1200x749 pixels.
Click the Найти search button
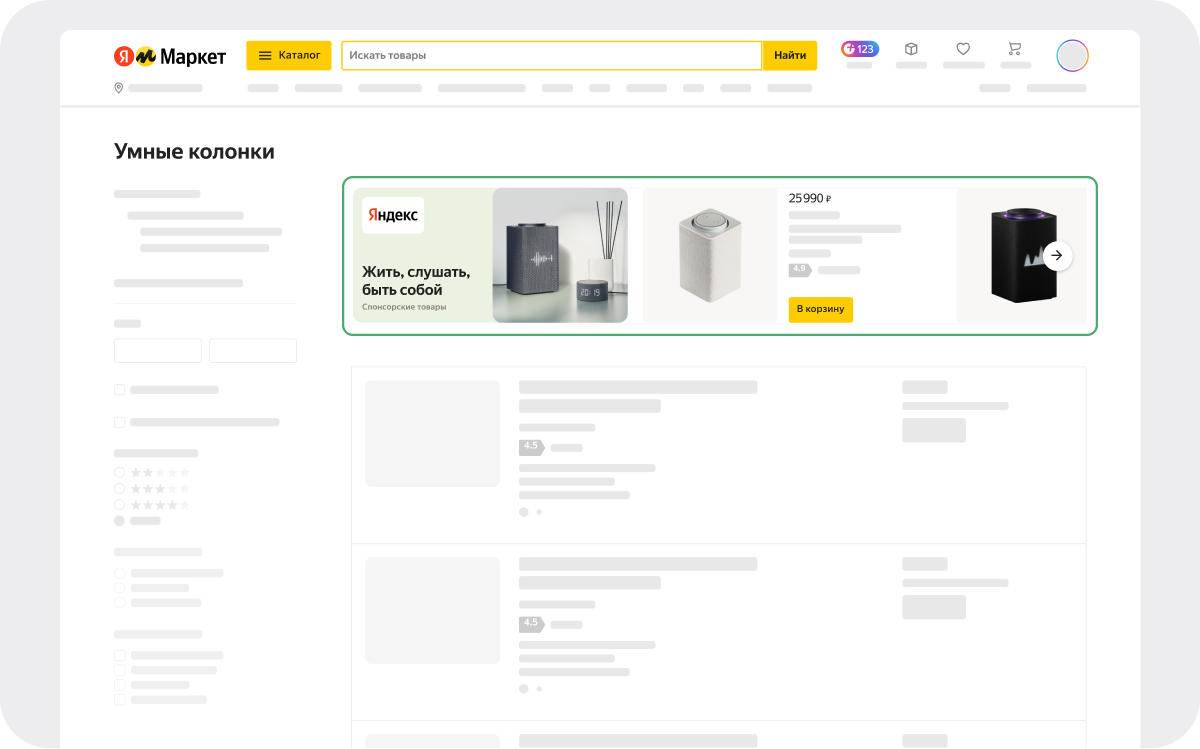pyautogui.click(x=790, y=56)
